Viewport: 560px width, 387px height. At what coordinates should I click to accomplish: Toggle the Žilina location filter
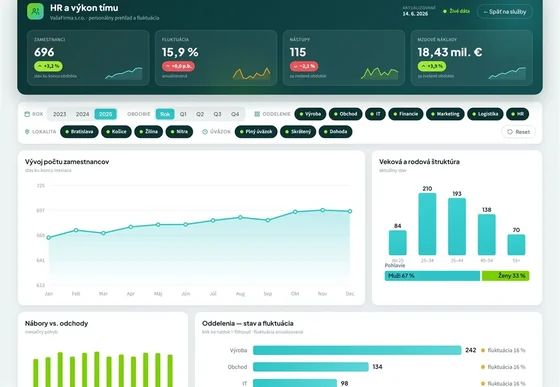point(149,132)
